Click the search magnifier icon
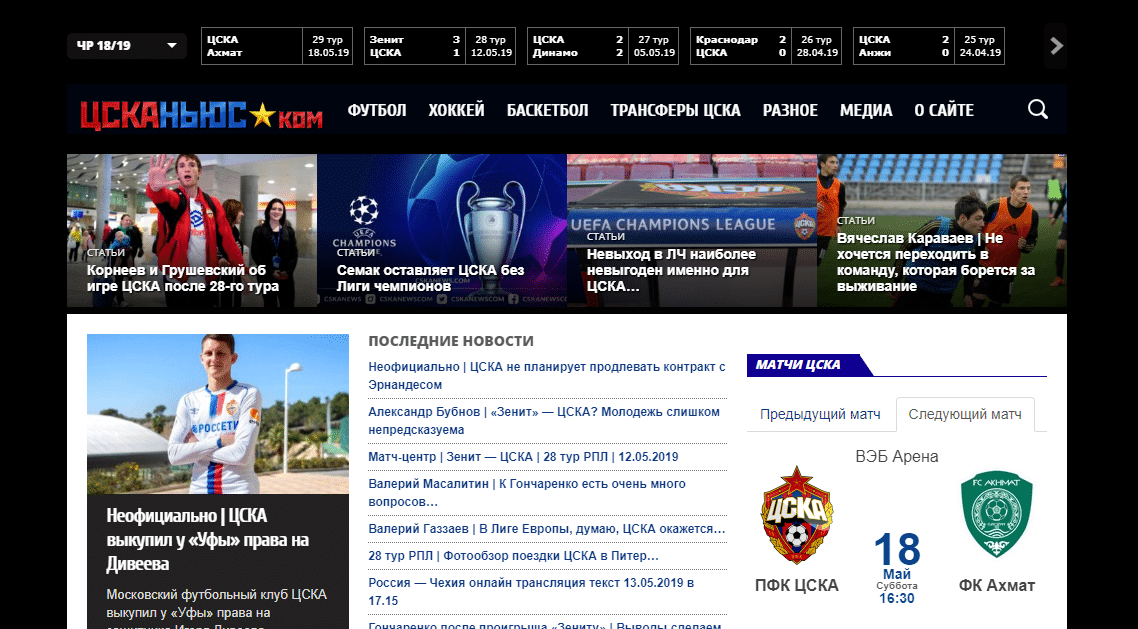Image resolution: width=1138 pixels, height=629 pixels. 1038,110
